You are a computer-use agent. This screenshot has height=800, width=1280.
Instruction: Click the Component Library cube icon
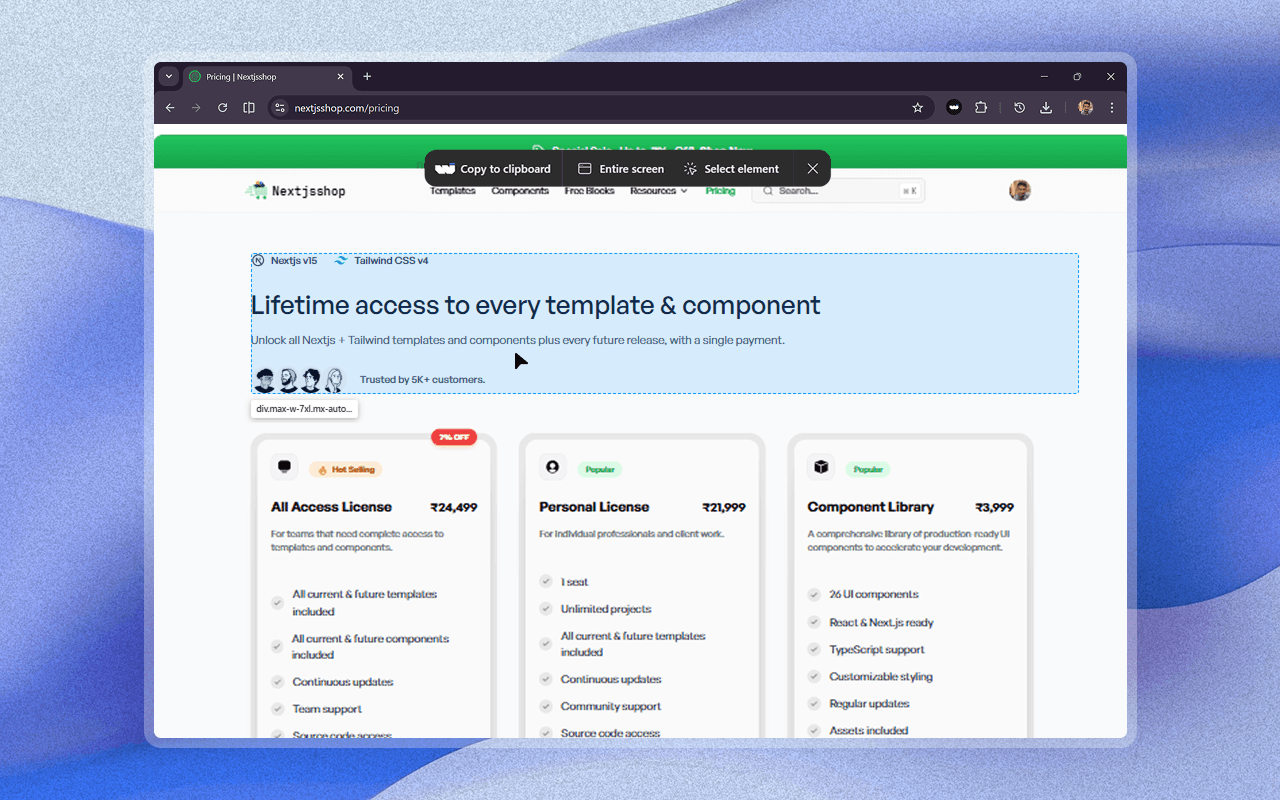coord(821,467)
